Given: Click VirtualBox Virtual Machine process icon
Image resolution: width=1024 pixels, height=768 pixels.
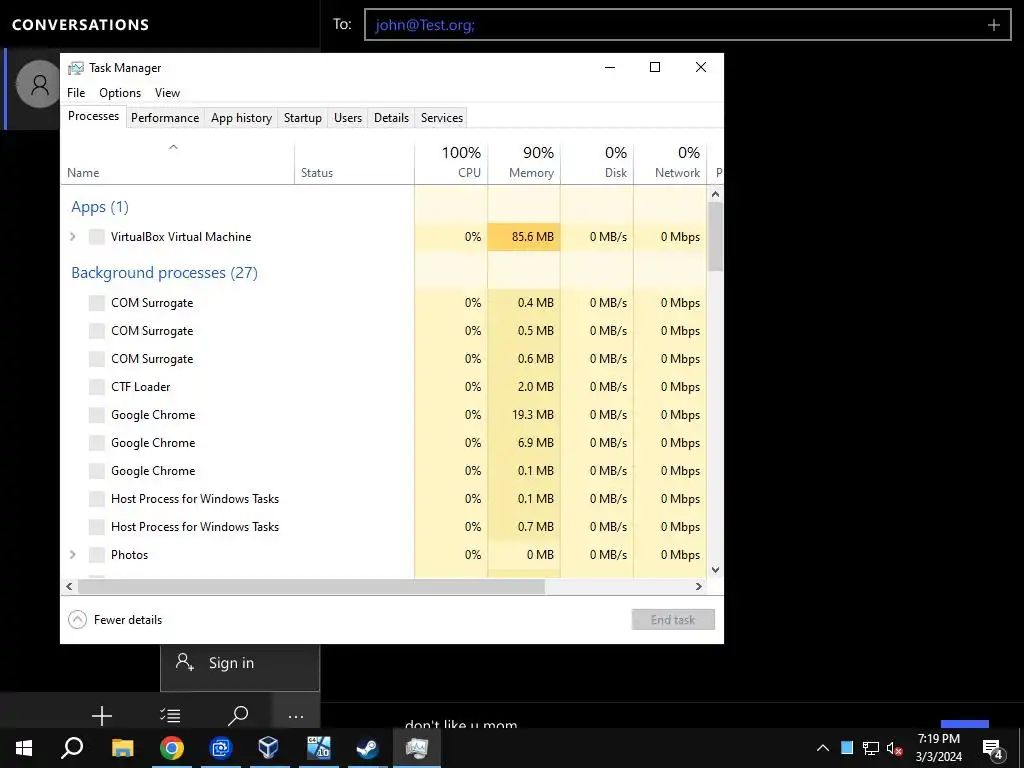Looking at the screenshot, I should (97, 236).
